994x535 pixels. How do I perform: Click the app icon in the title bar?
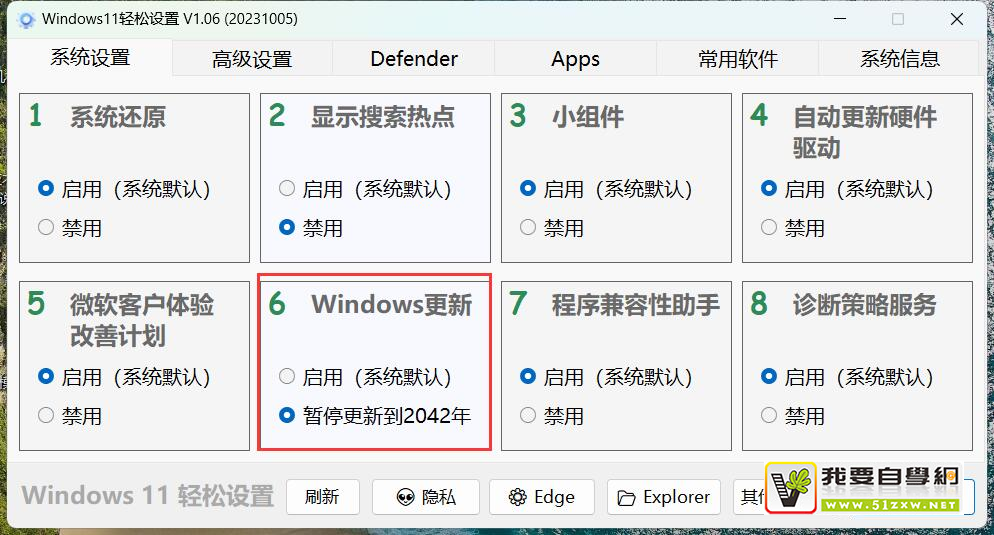pyautogui.click(x=27, y=19)
